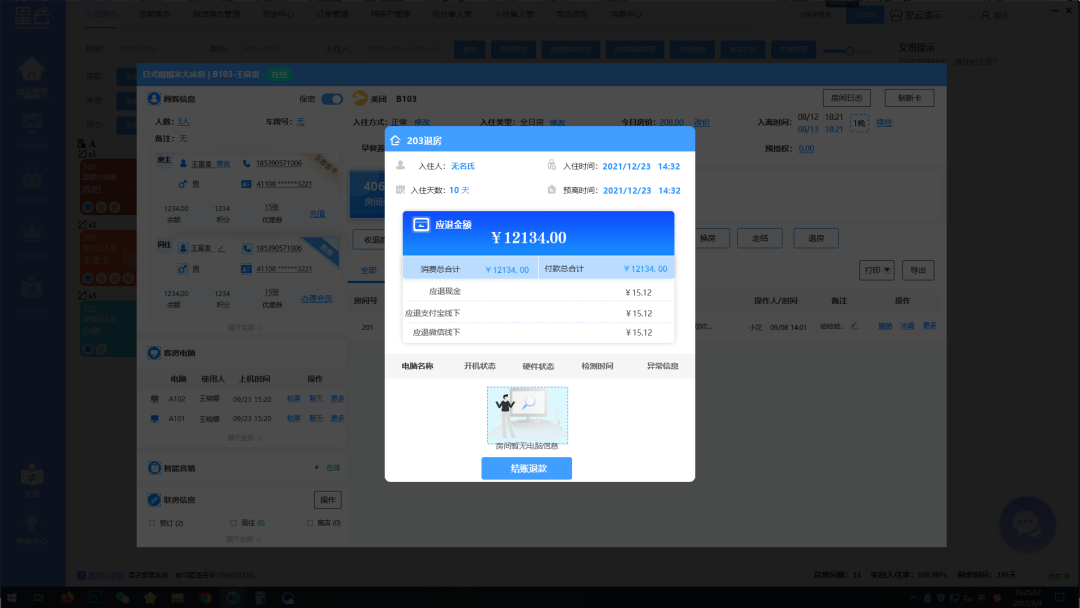Click the crown icon in left sidebar
Viewport: 1080px width, 608px height.
(32, 233)
